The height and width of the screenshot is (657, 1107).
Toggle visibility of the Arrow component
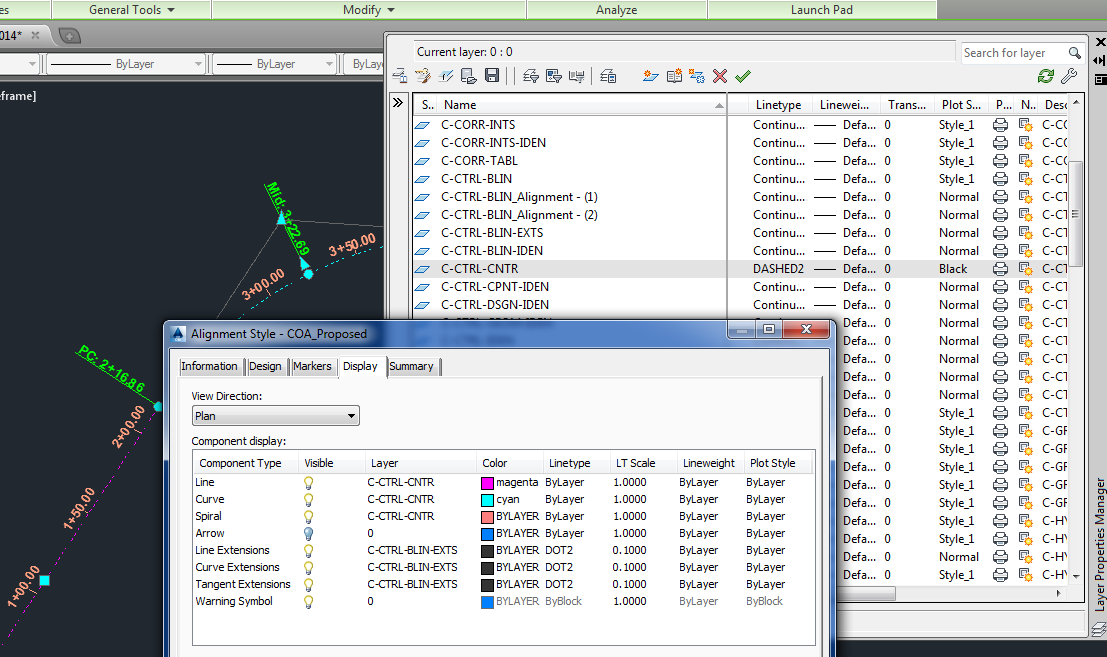[308, 533]
